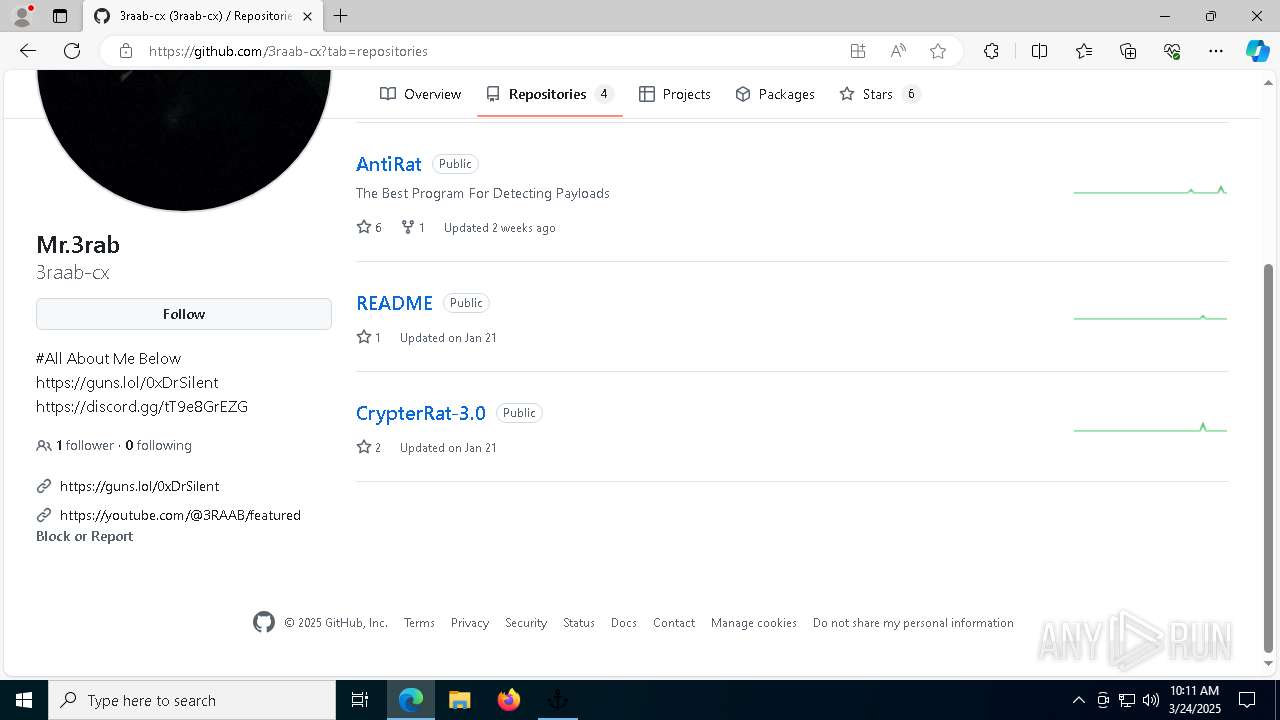Open the README repository
The image size is (1280, 720).
[x=394, y=303]
